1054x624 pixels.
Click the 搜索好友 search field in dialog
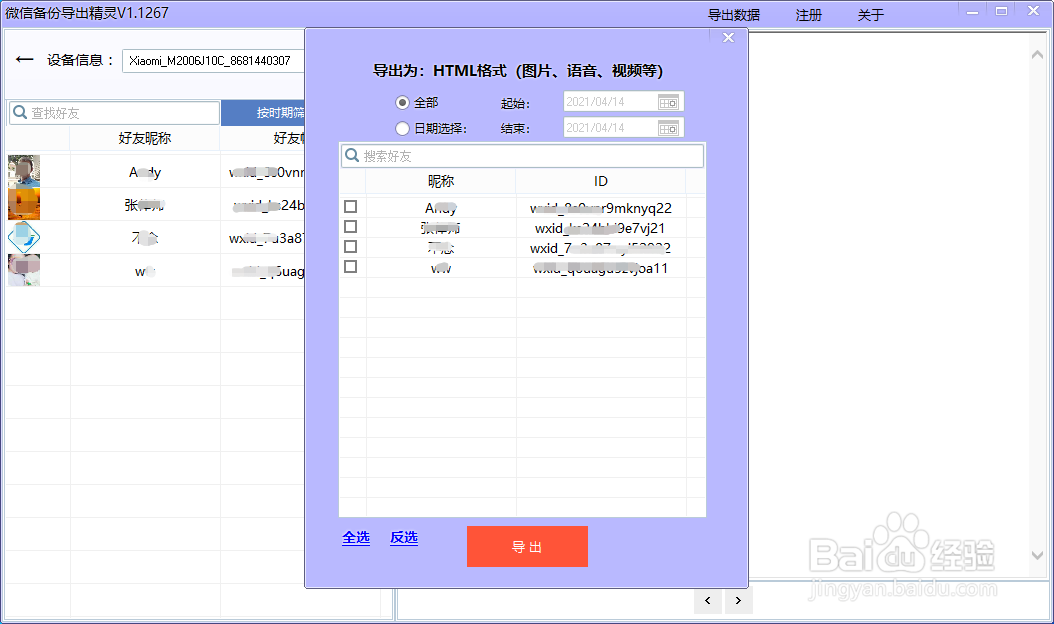tap(522, 156)
